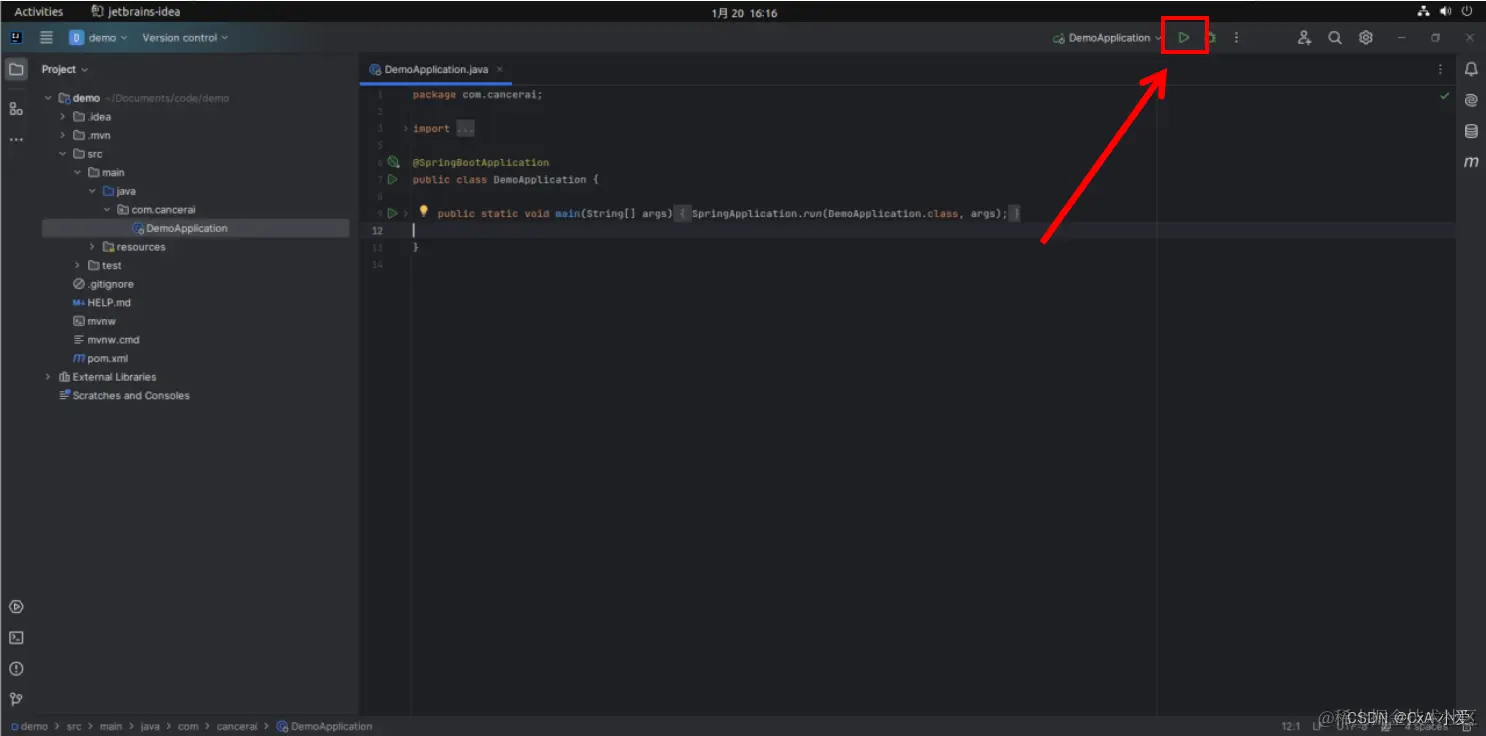The image size is (1486, 736).
Task: Click the Spring bean gutter icon on line 6
Action: (x=393, y=162)
